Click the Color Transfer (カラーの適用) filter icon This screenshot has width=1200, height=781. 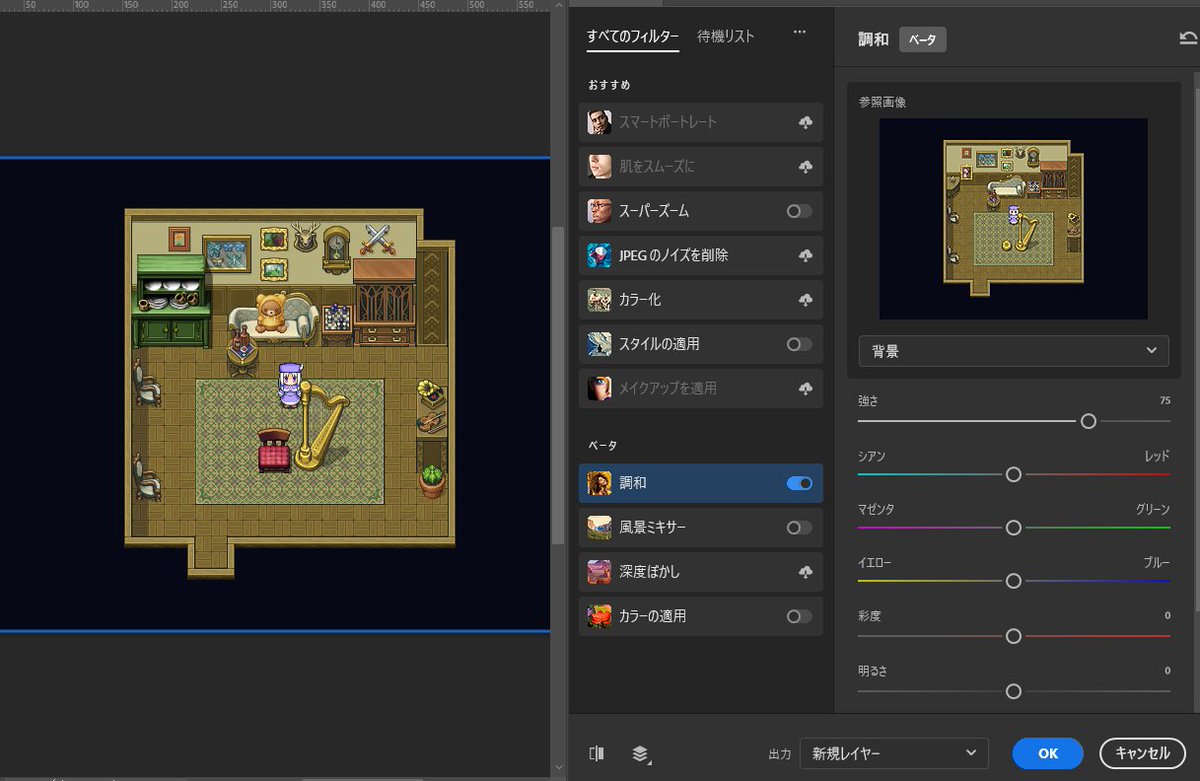tap(599, 616)
